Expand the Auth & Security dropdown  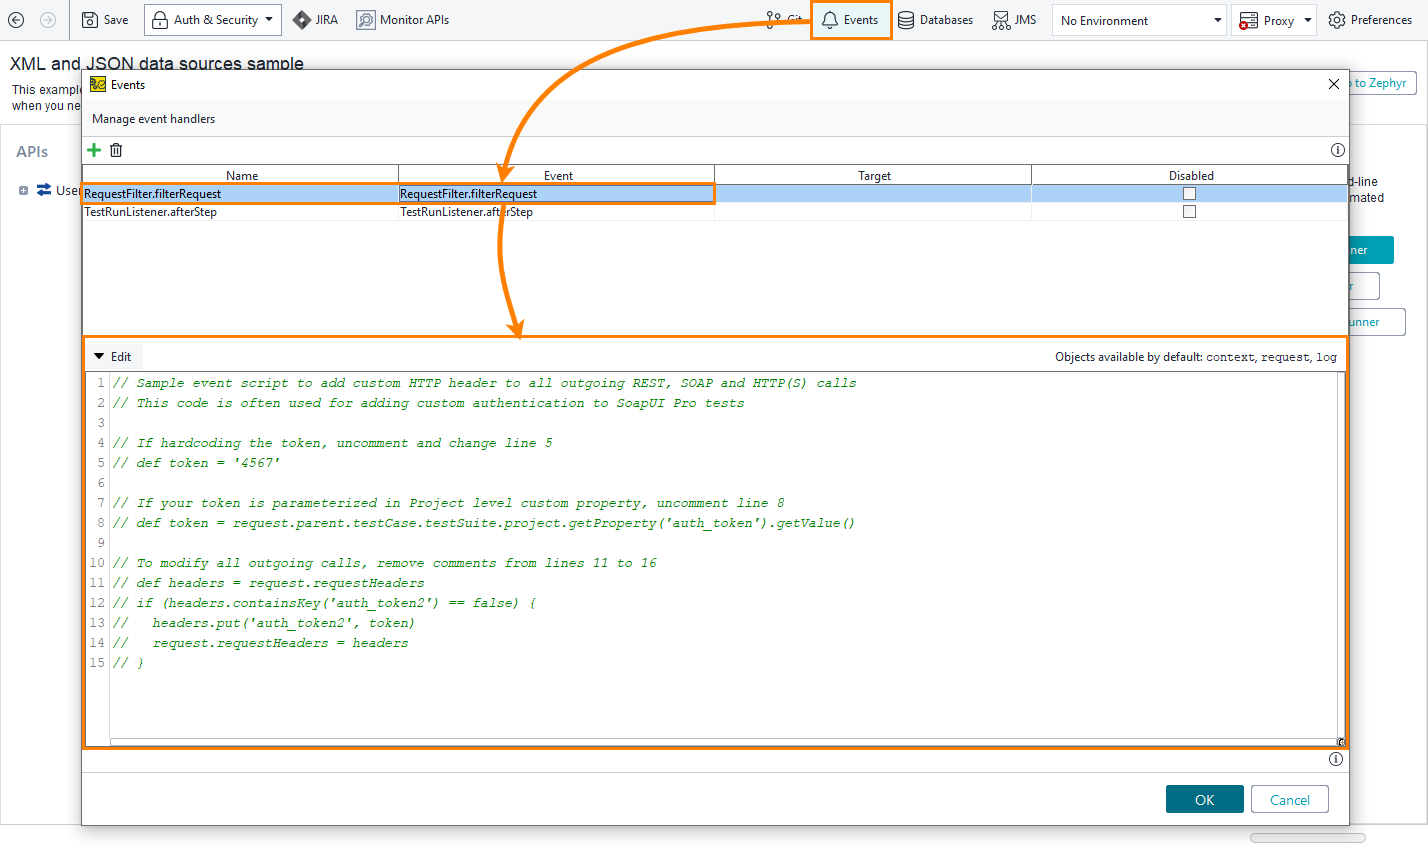[x=268, y=19]
